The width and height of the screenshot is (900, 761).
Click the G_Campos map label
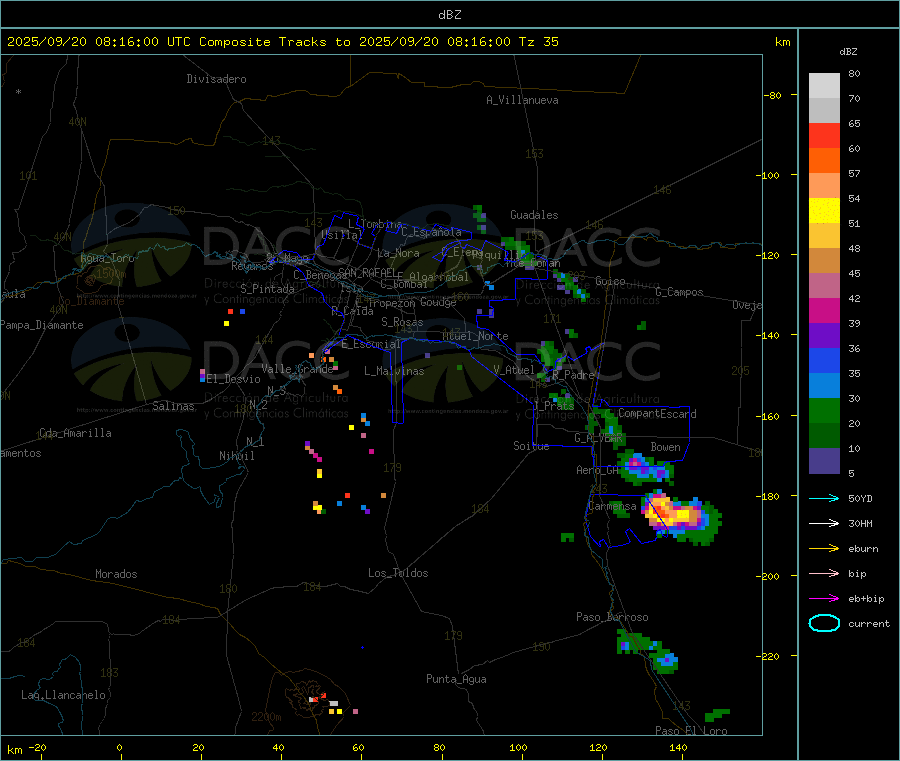[x=680, y=292]
